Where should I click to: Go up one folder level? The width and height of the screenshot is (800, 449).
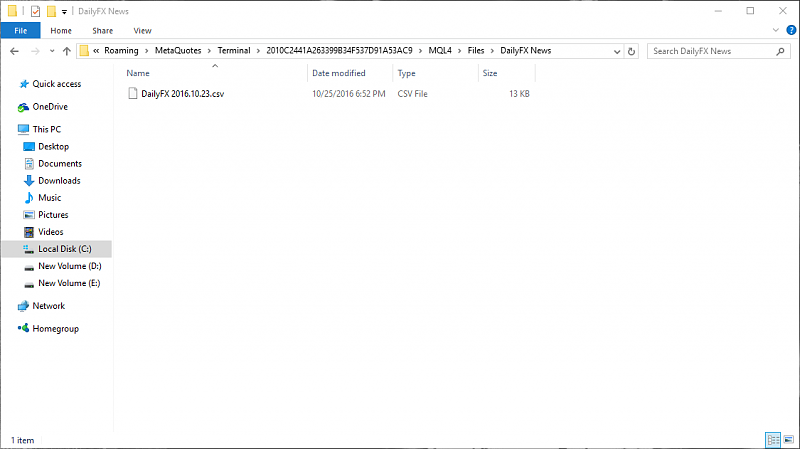[x=67, y=51]
